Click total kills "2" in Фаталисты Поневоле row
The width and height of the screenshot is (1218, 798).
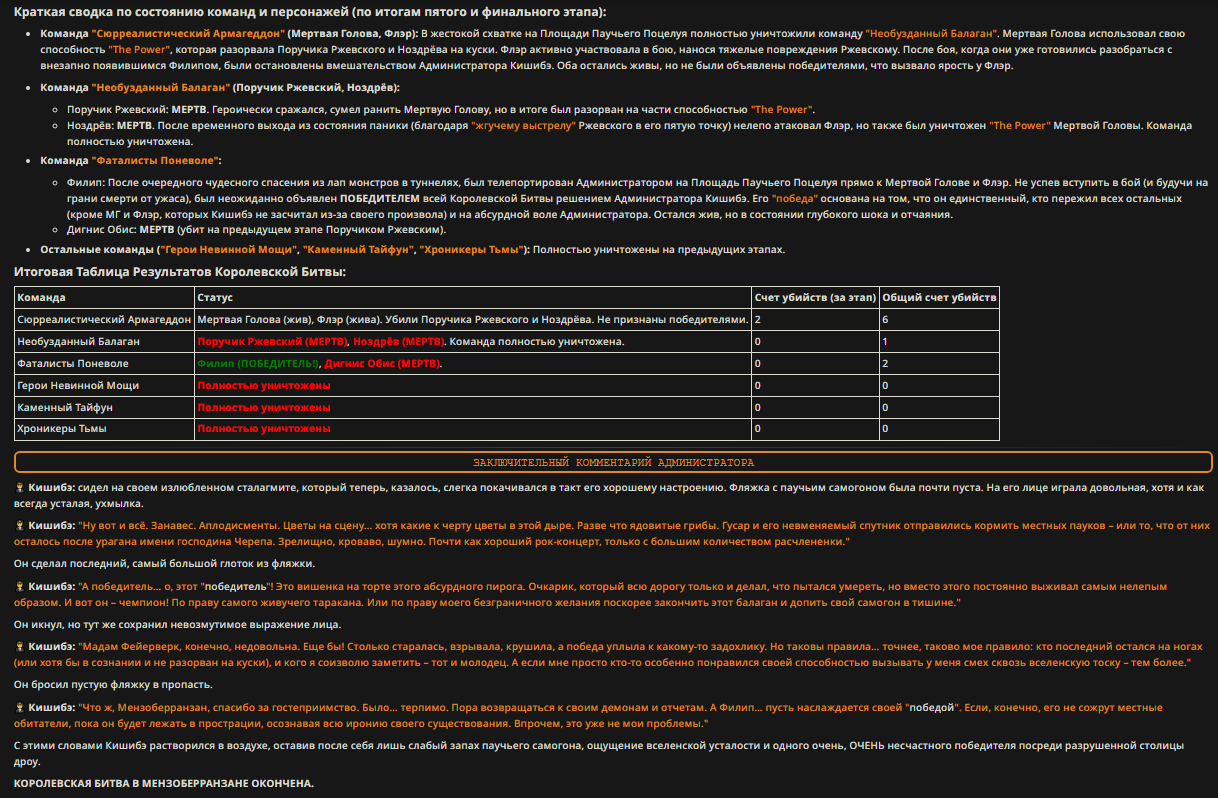(885, 363)
